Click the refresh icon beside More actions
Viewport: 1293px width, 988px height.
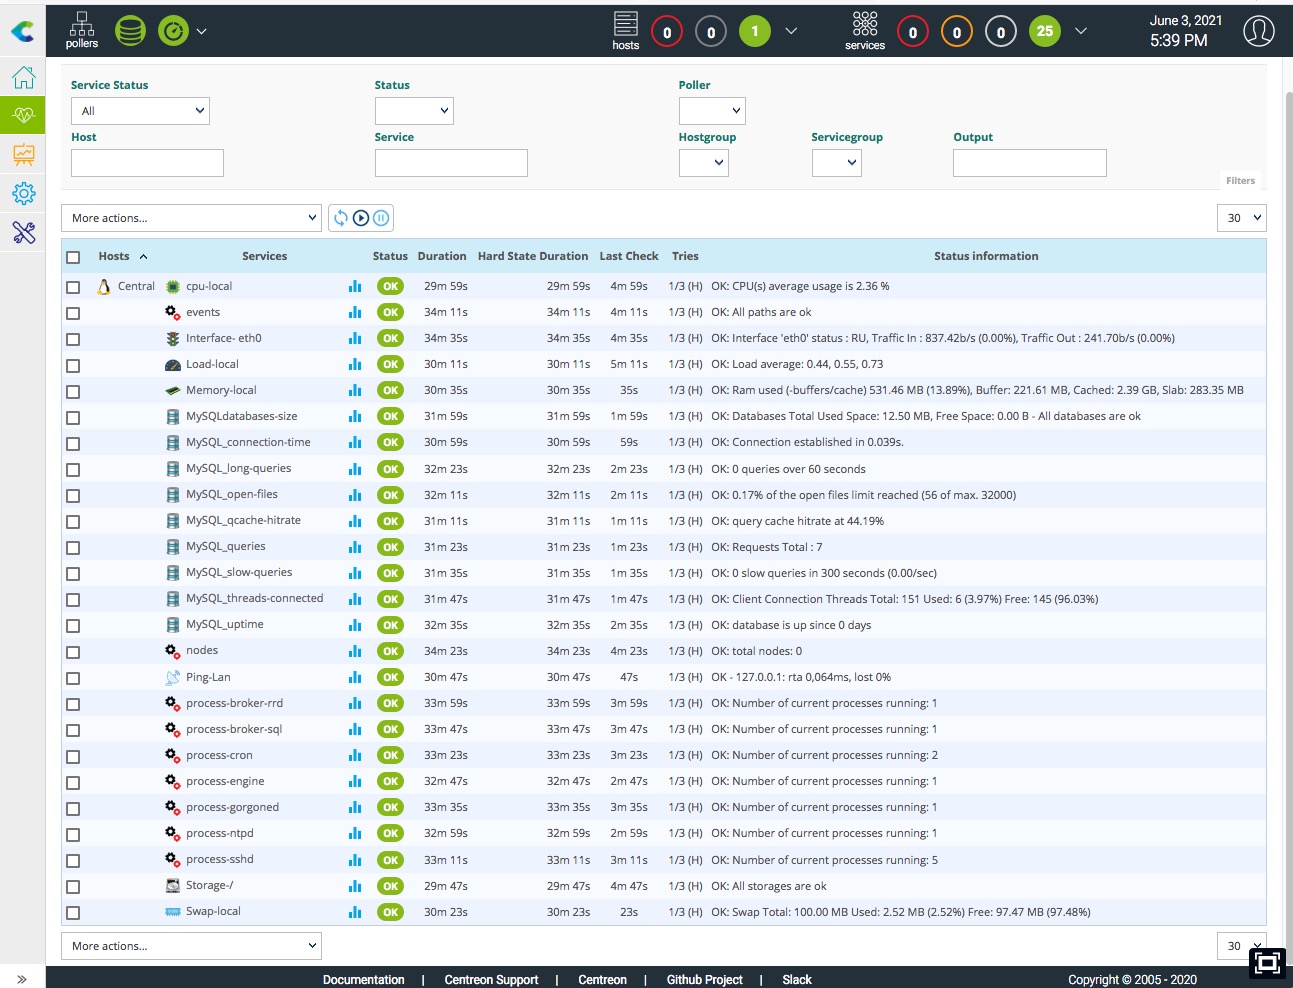pos(341,218)
